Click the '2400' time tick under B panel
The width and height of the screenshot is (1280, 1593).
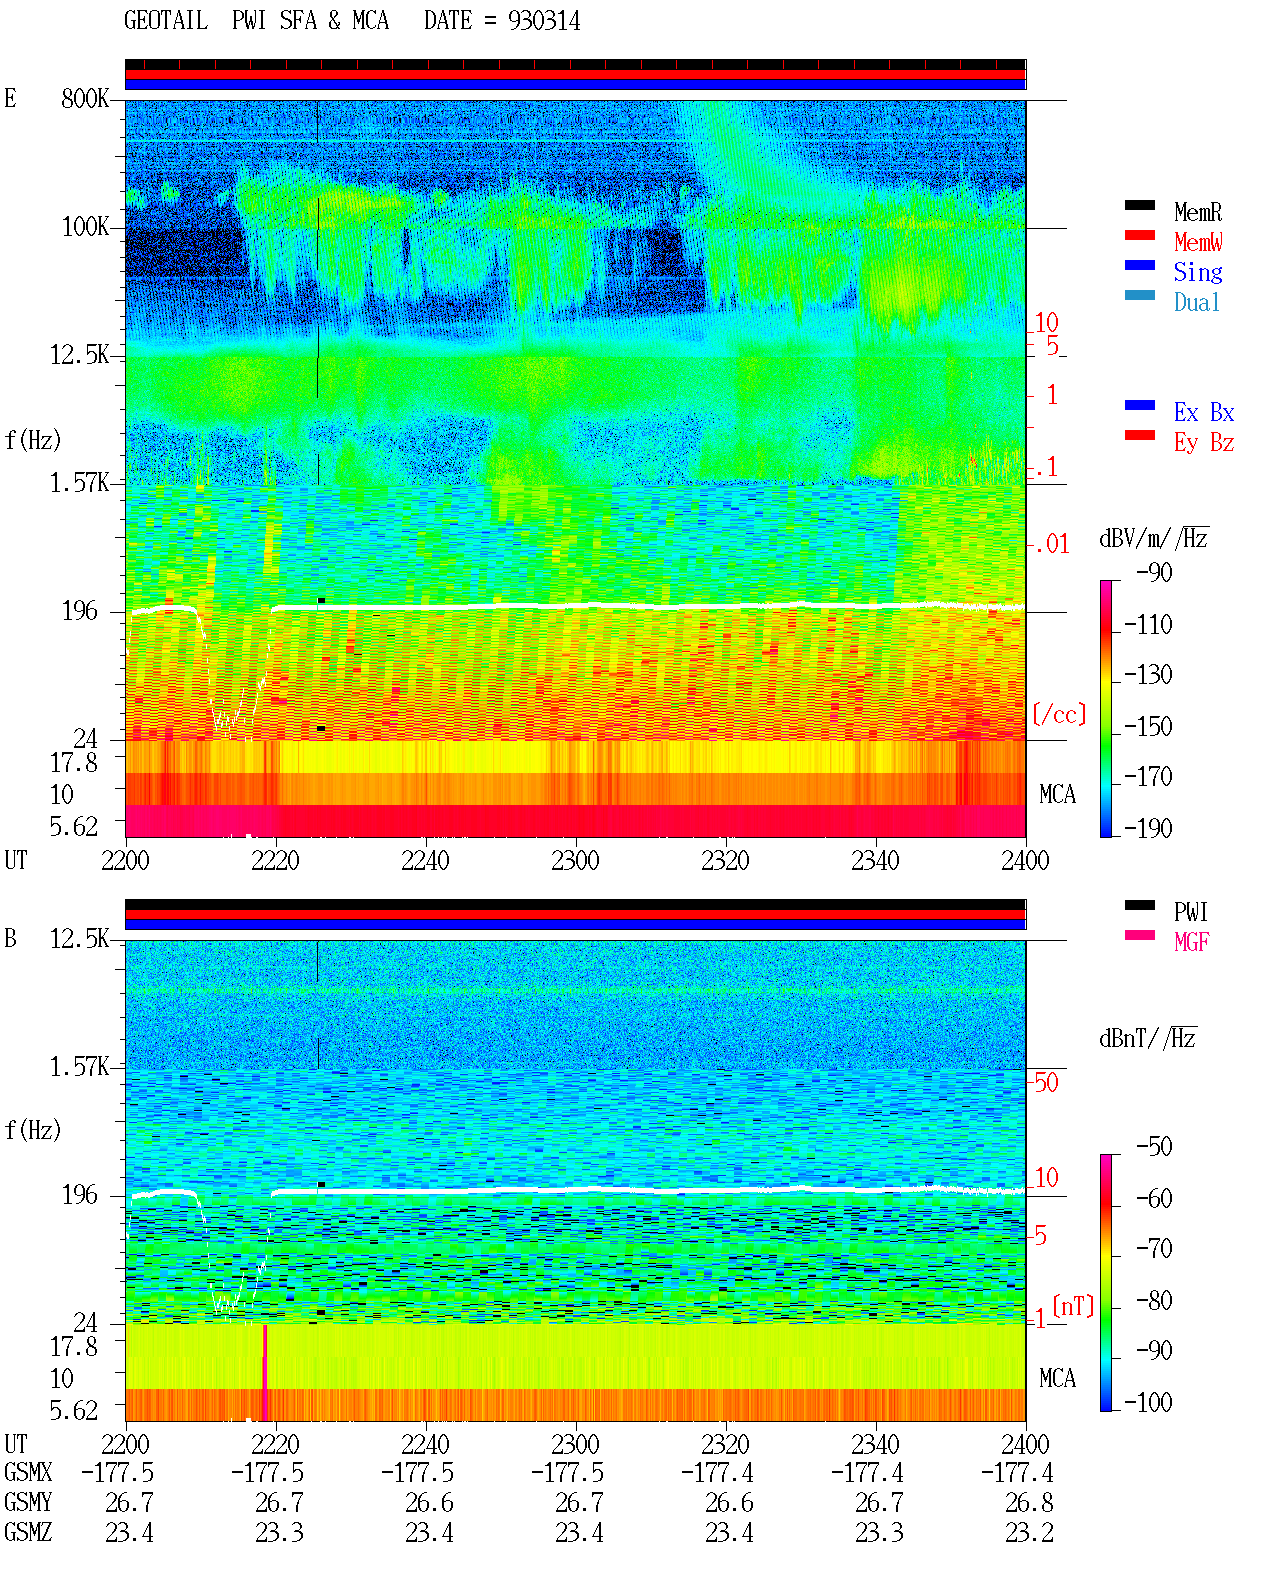[1025, 1444]
